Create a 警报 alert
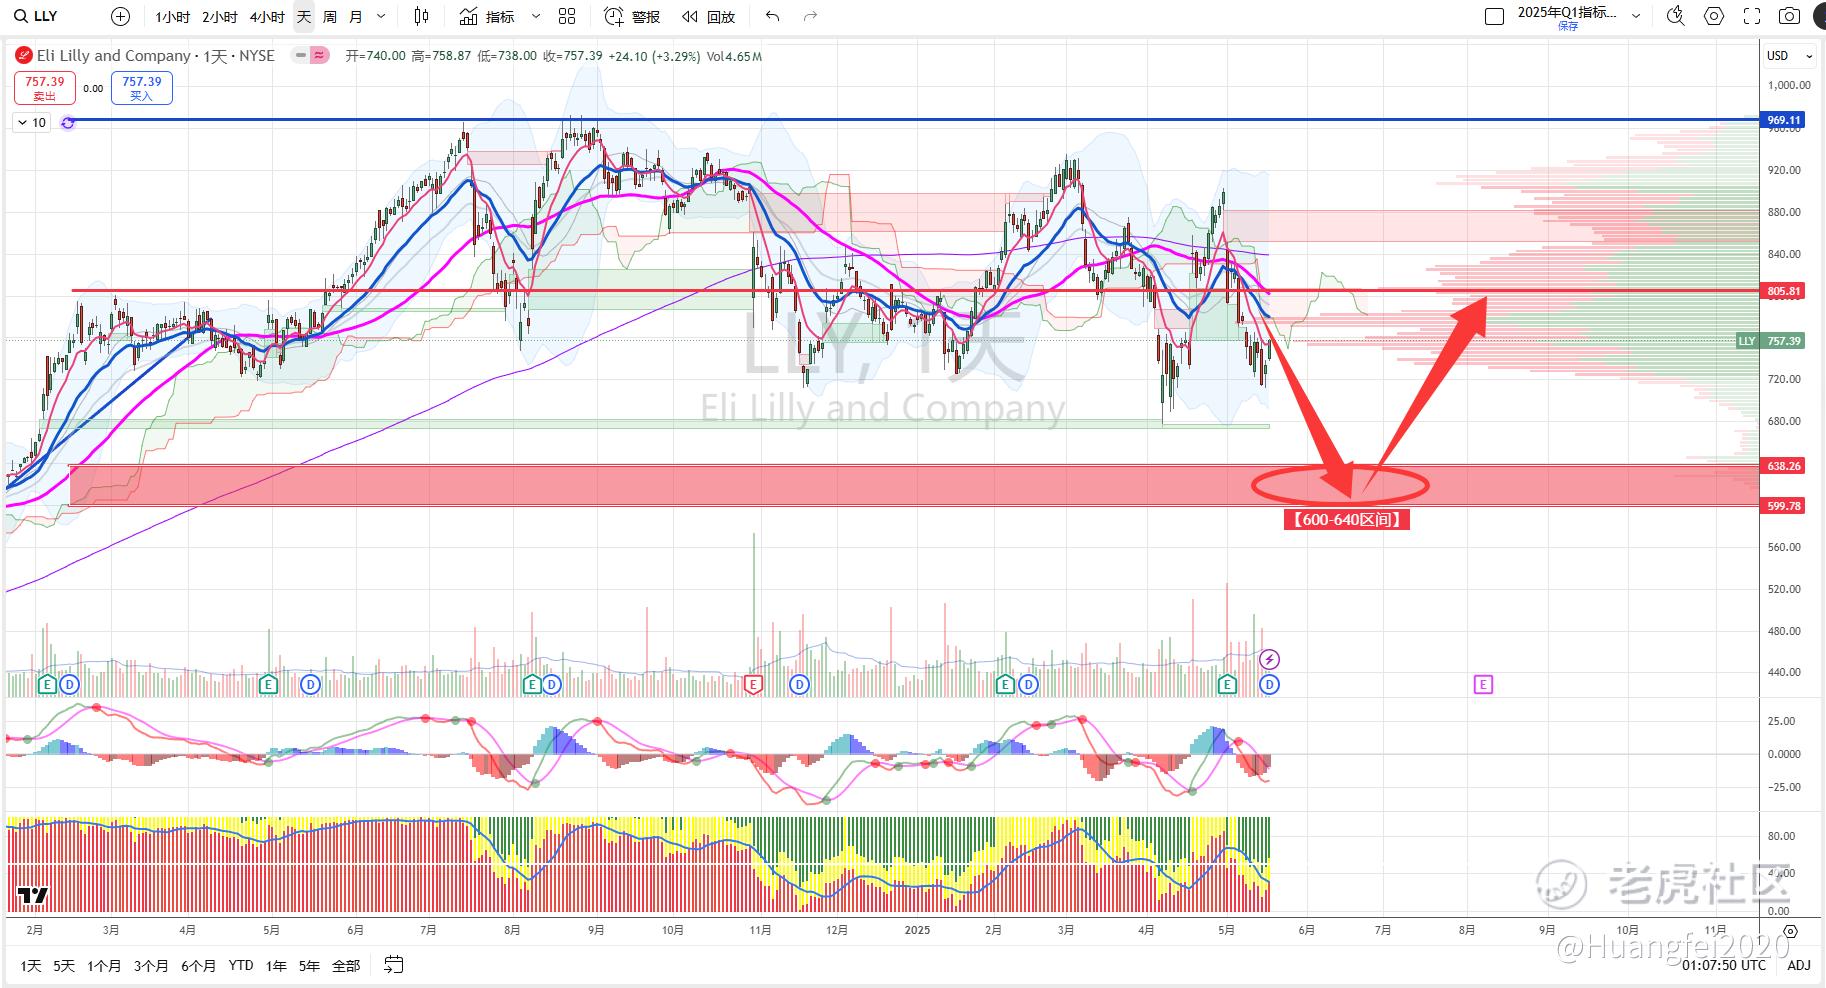 (x=631, y=17)
